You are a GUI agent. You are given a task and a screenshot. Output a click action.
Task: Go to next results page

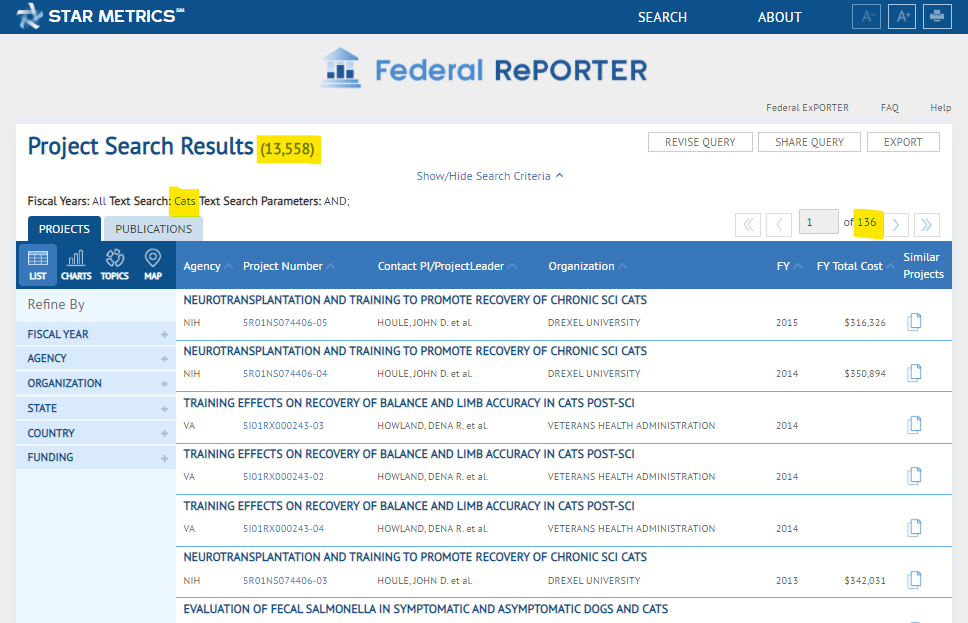tap(896, 224)
